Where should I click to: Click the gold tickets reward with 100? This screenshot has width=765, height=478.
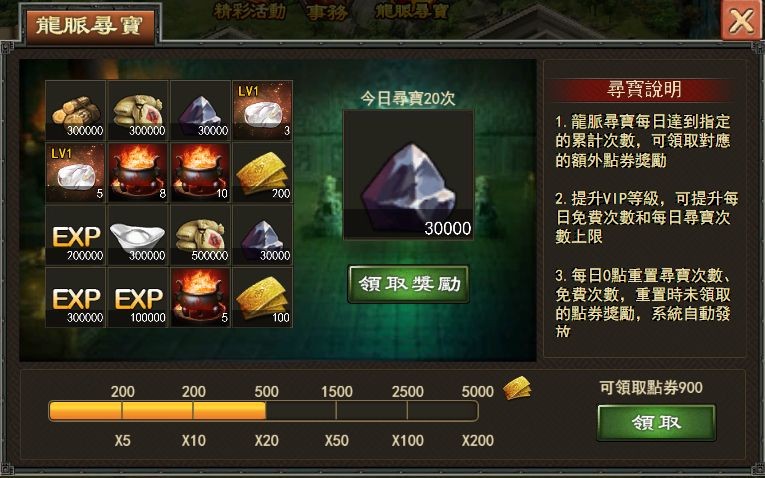click(262, 298)
